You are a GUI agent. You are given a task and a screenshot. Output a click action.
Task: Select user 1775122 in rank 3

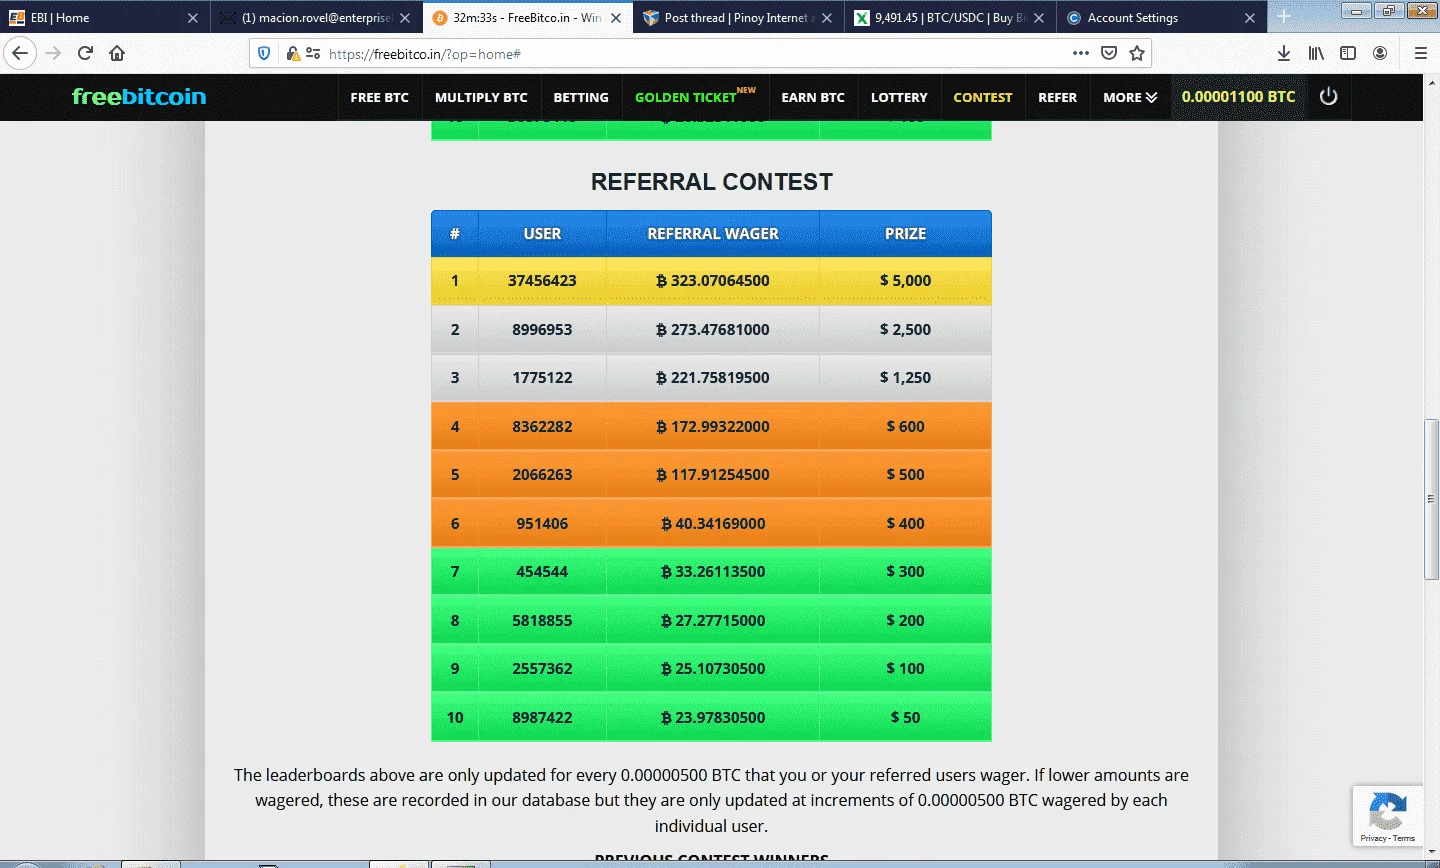[x=542, y=378]
